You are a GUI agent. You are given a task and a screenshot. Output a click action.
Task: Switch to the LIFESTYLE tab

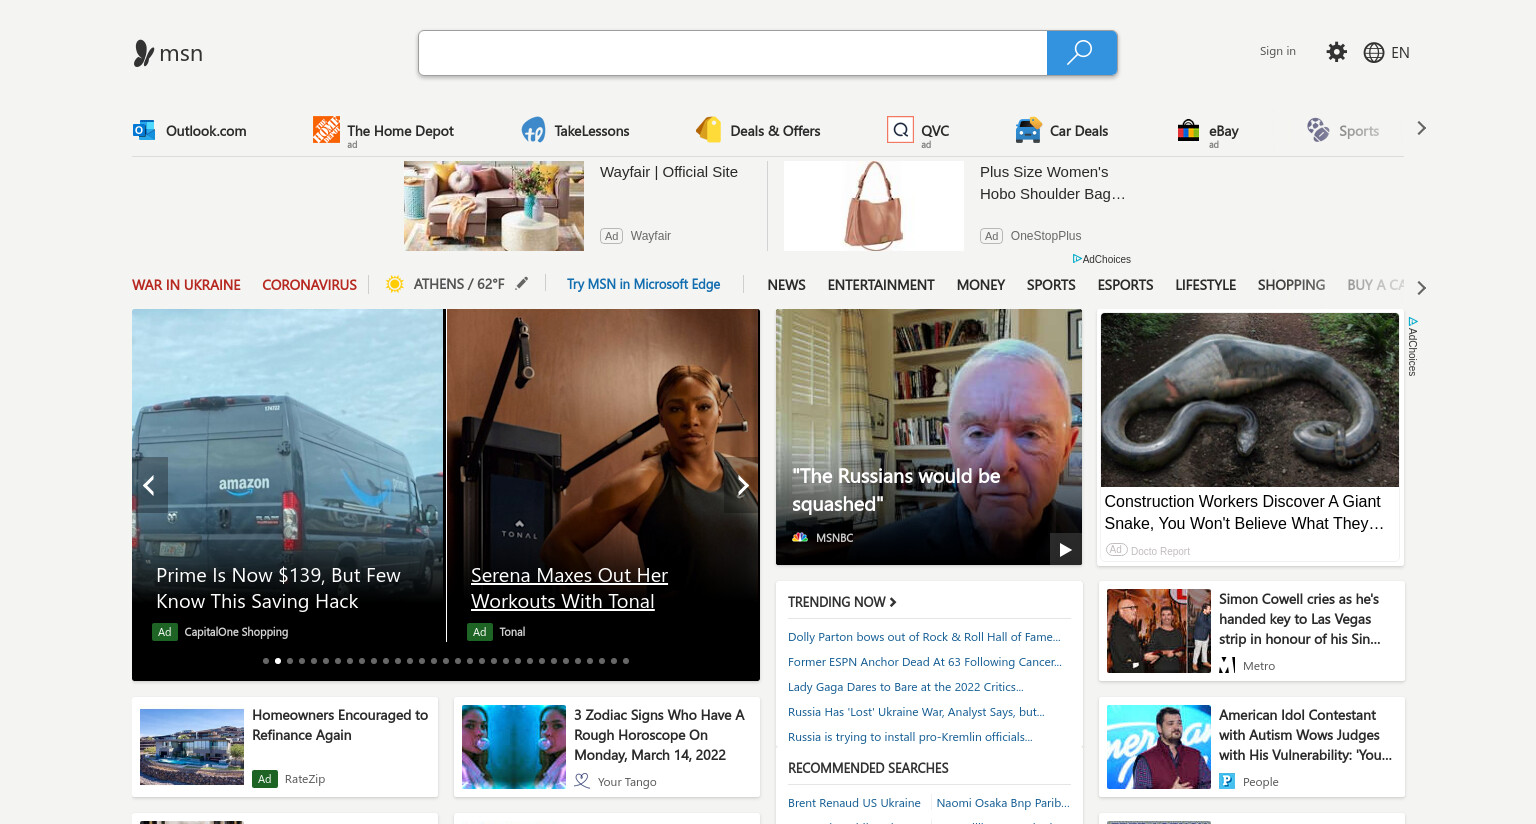[x=1205, y=285]
